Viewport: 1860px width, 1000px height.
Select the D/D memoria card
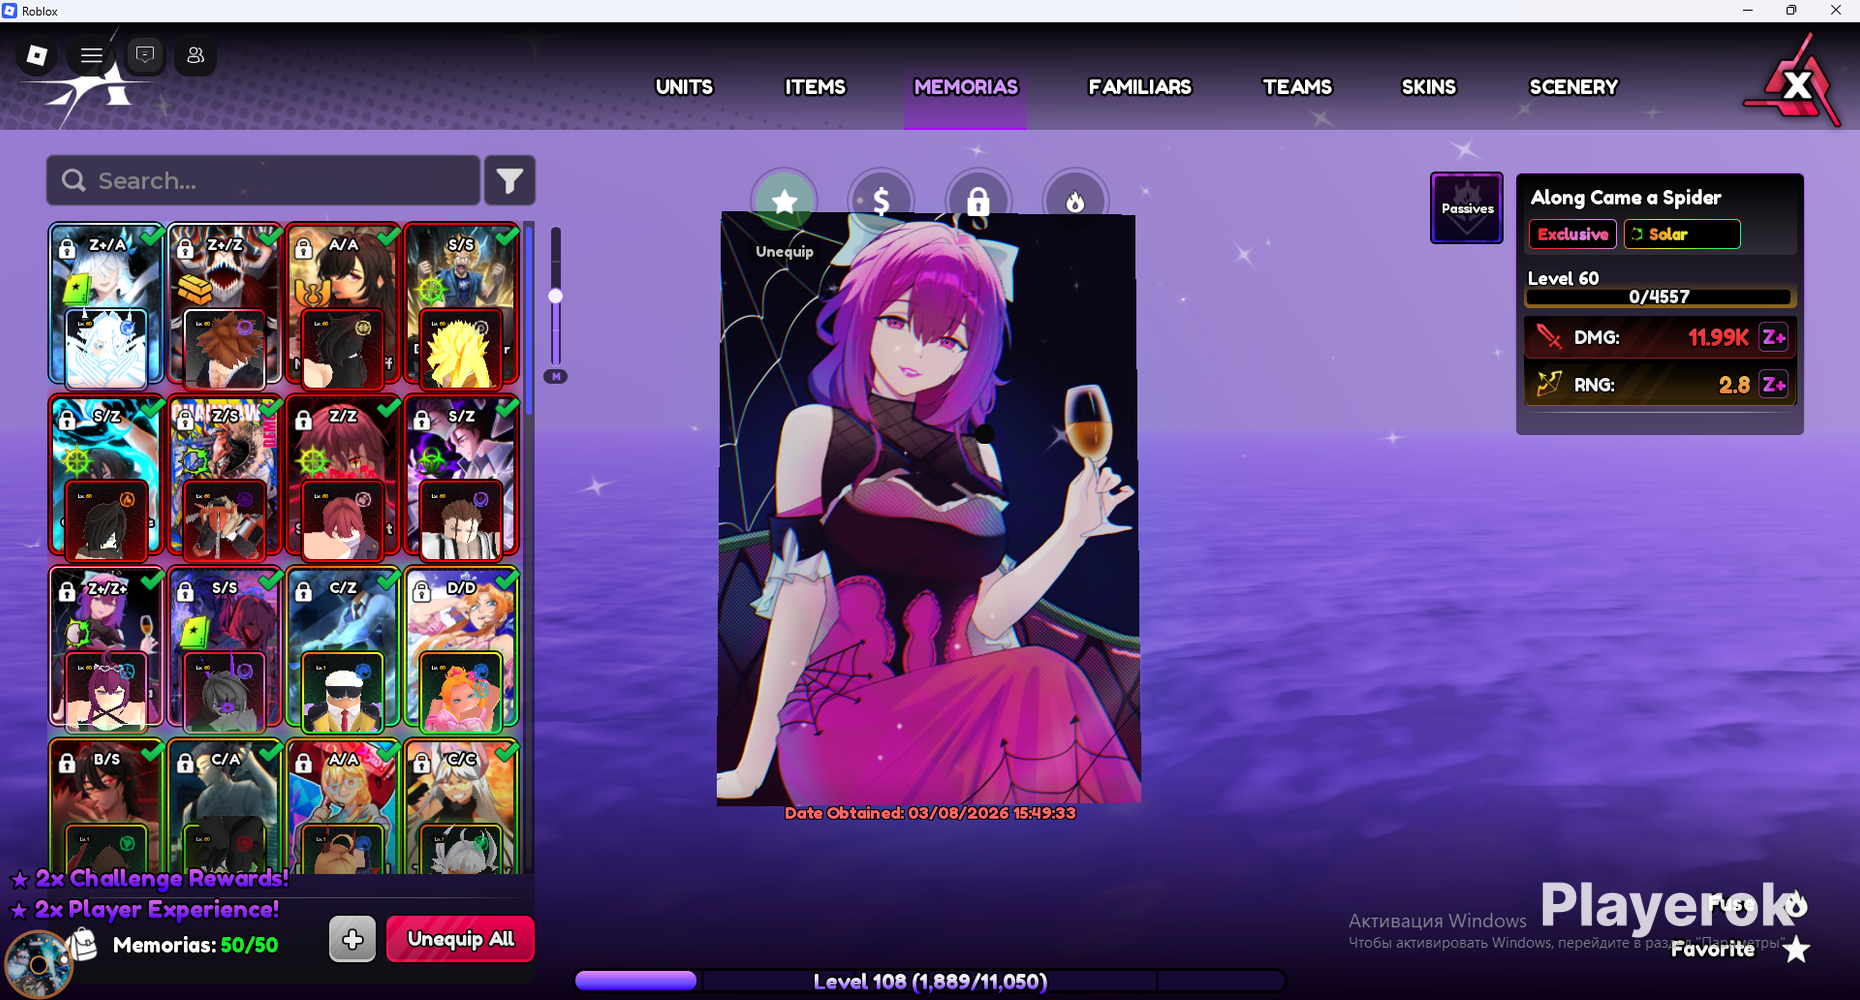click(461, 648)
